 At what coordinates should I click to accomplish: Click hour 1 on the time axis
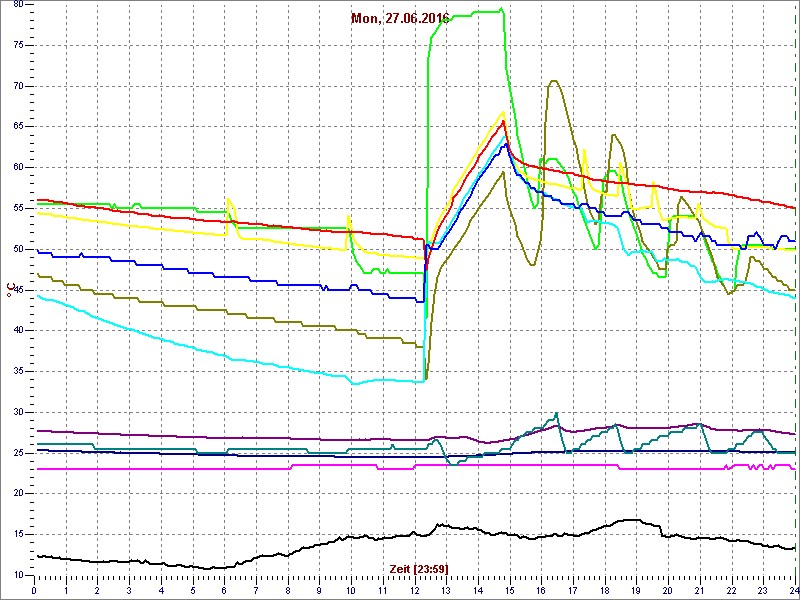click(66, 590)
